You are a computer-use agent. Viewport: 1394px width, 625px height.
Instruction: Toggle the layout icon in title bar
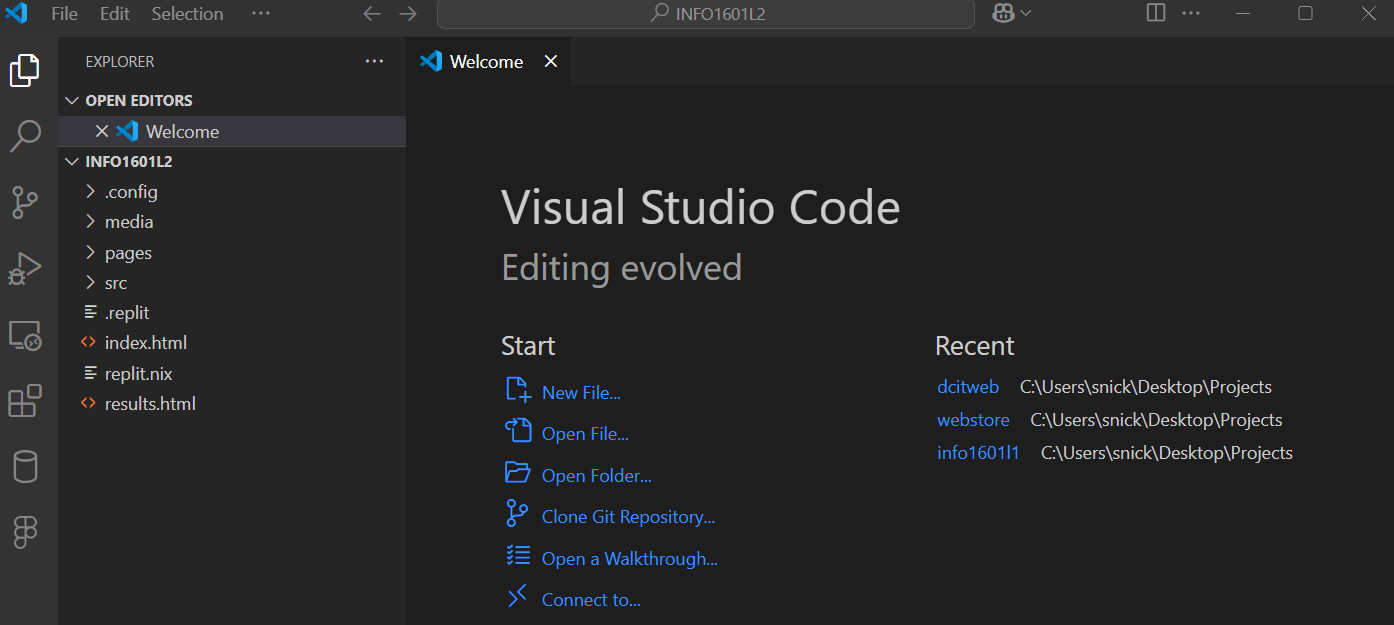point(1155,13)
